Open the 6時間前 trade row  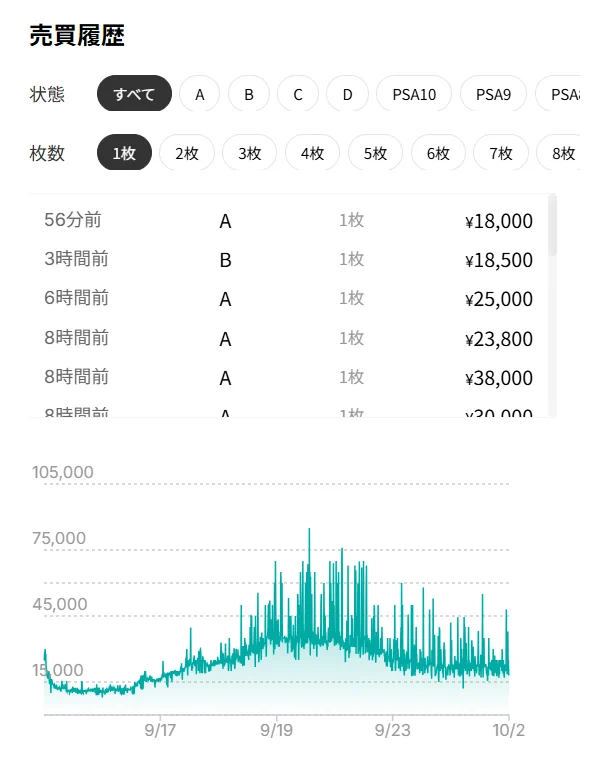288,298
